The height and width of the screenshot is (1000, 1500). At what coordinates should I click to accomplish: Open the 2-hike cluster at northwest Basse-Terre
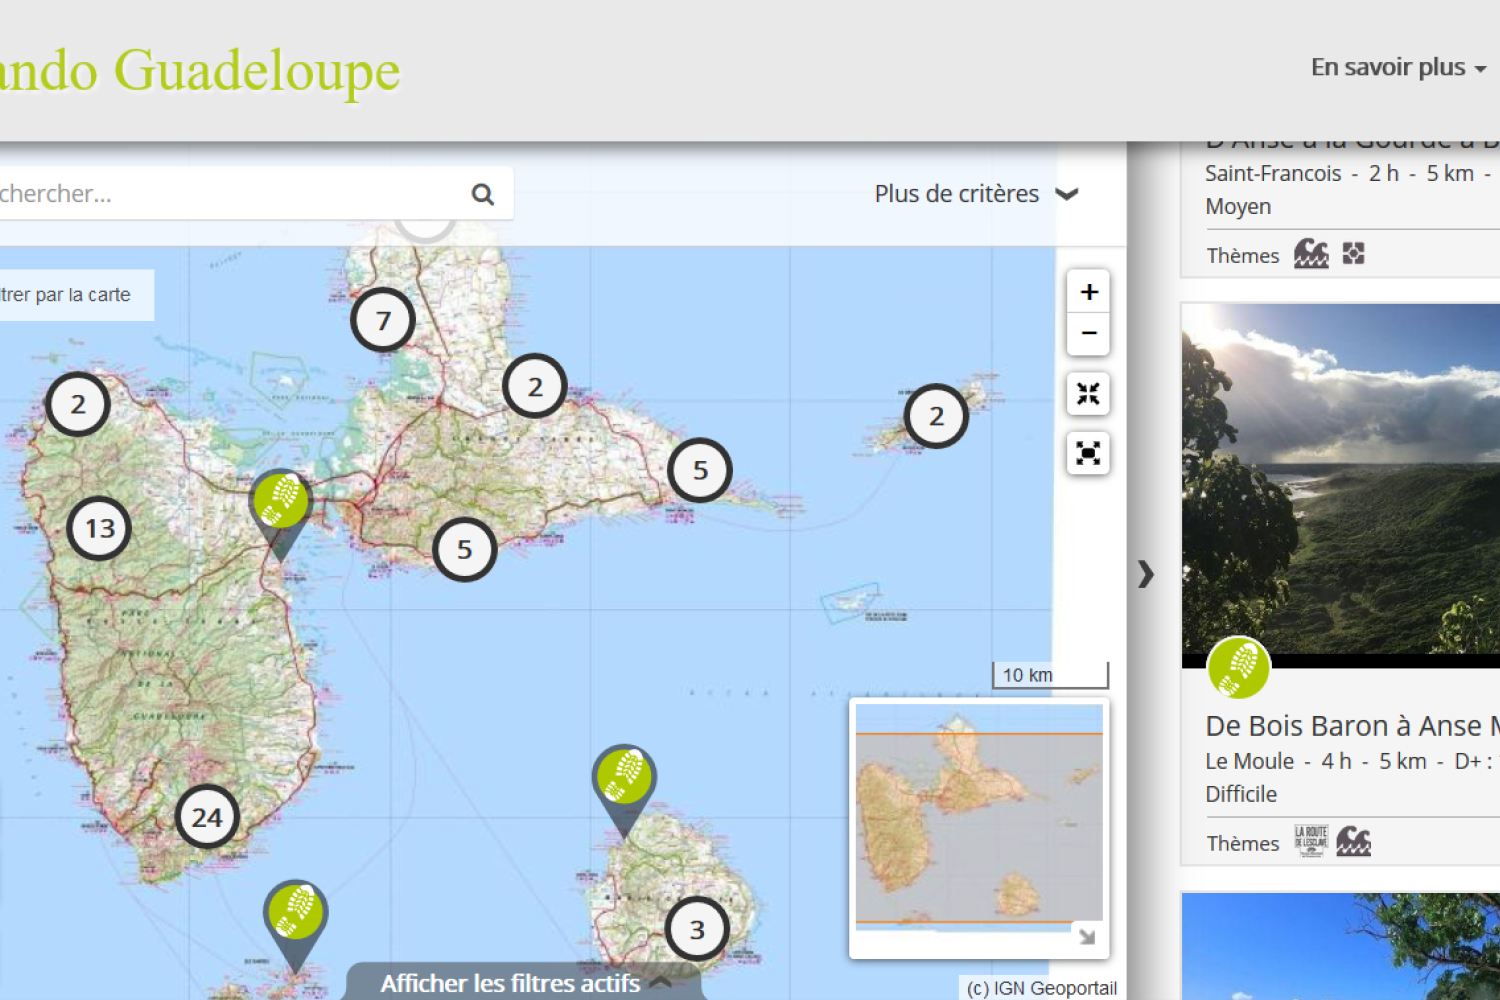point(78,404)
